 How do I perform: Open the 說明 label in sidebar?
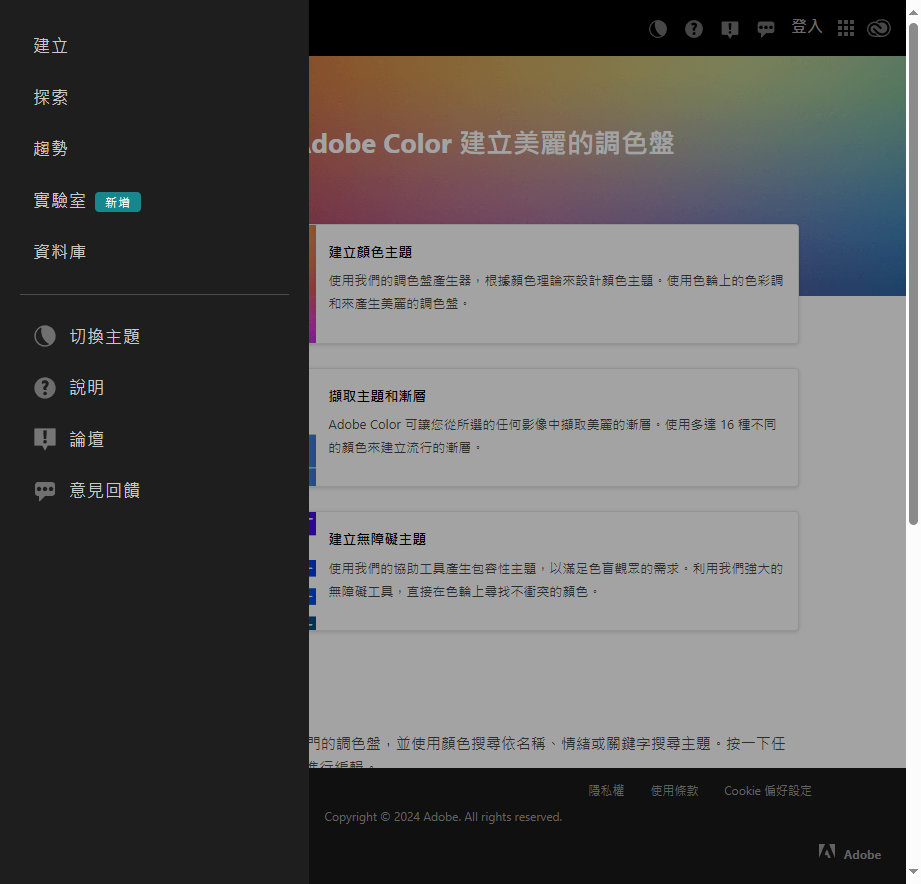87,388
